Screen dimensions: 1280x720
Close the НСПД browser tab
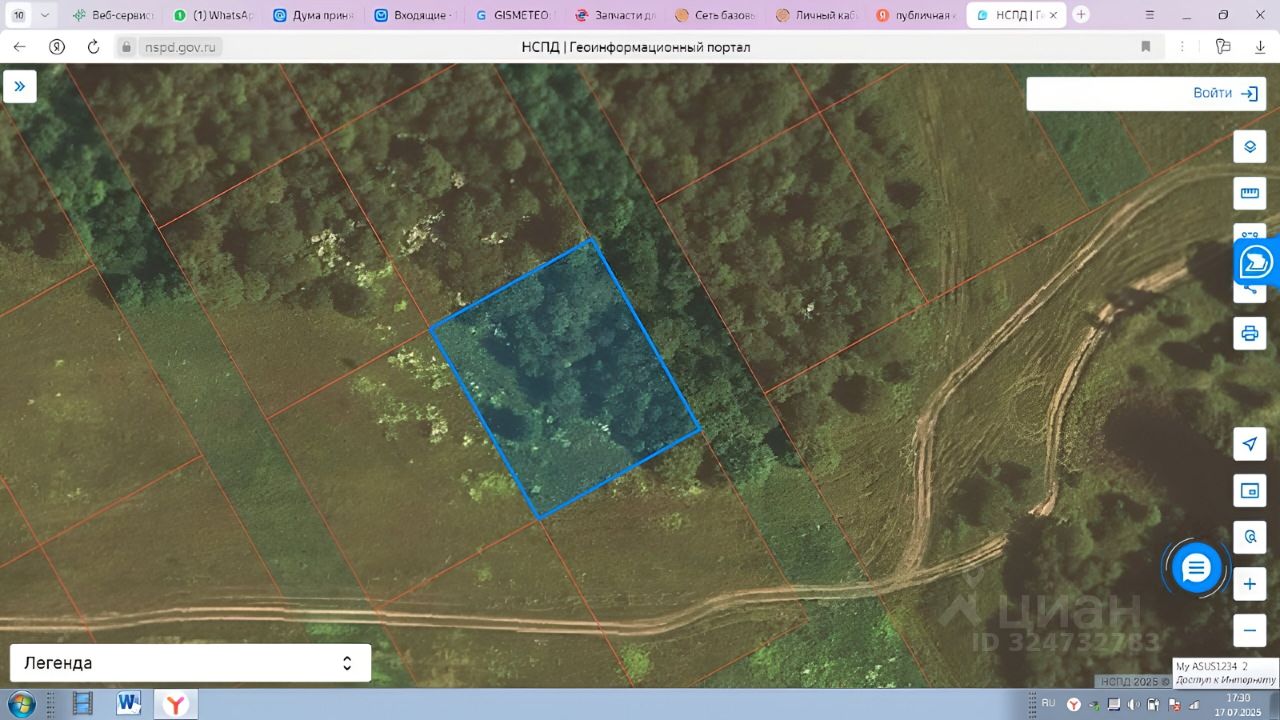(1052, 15)
